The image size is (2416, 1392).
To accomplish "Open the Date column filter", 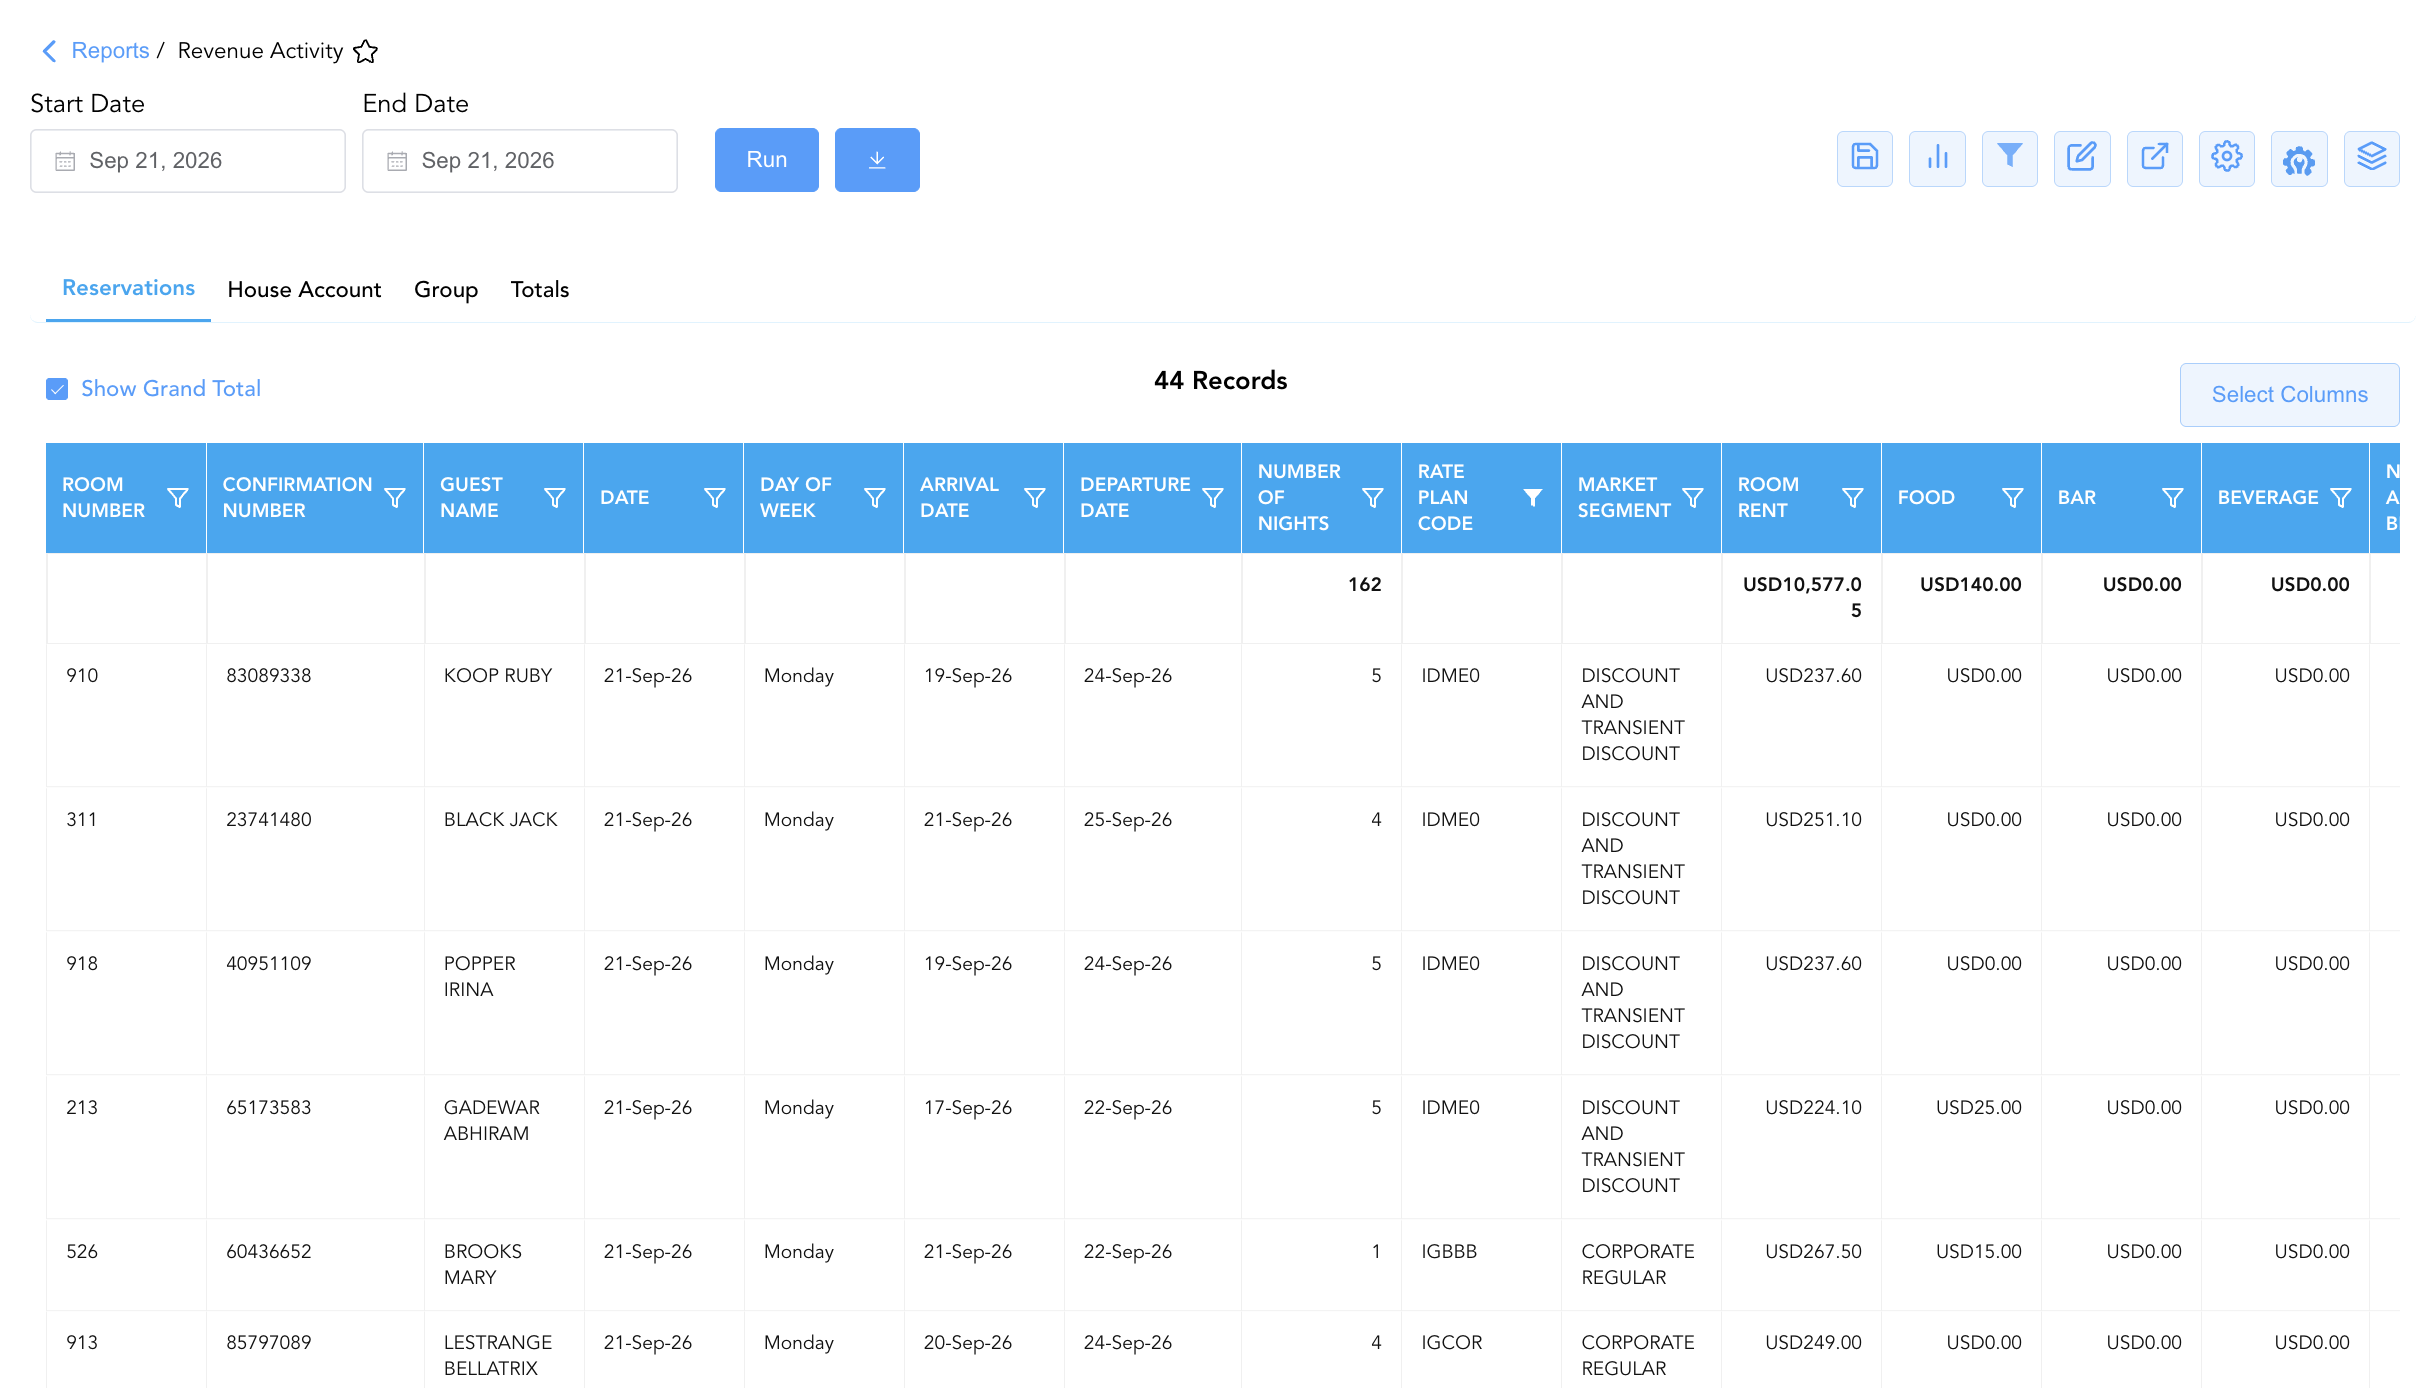I will coord(715,498).
